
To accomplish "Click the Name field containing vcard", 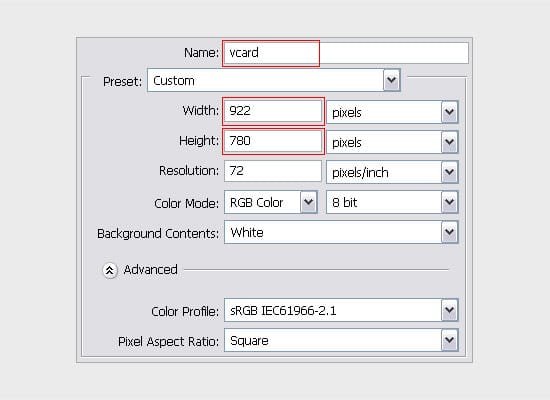I will [x=346, y=53].
